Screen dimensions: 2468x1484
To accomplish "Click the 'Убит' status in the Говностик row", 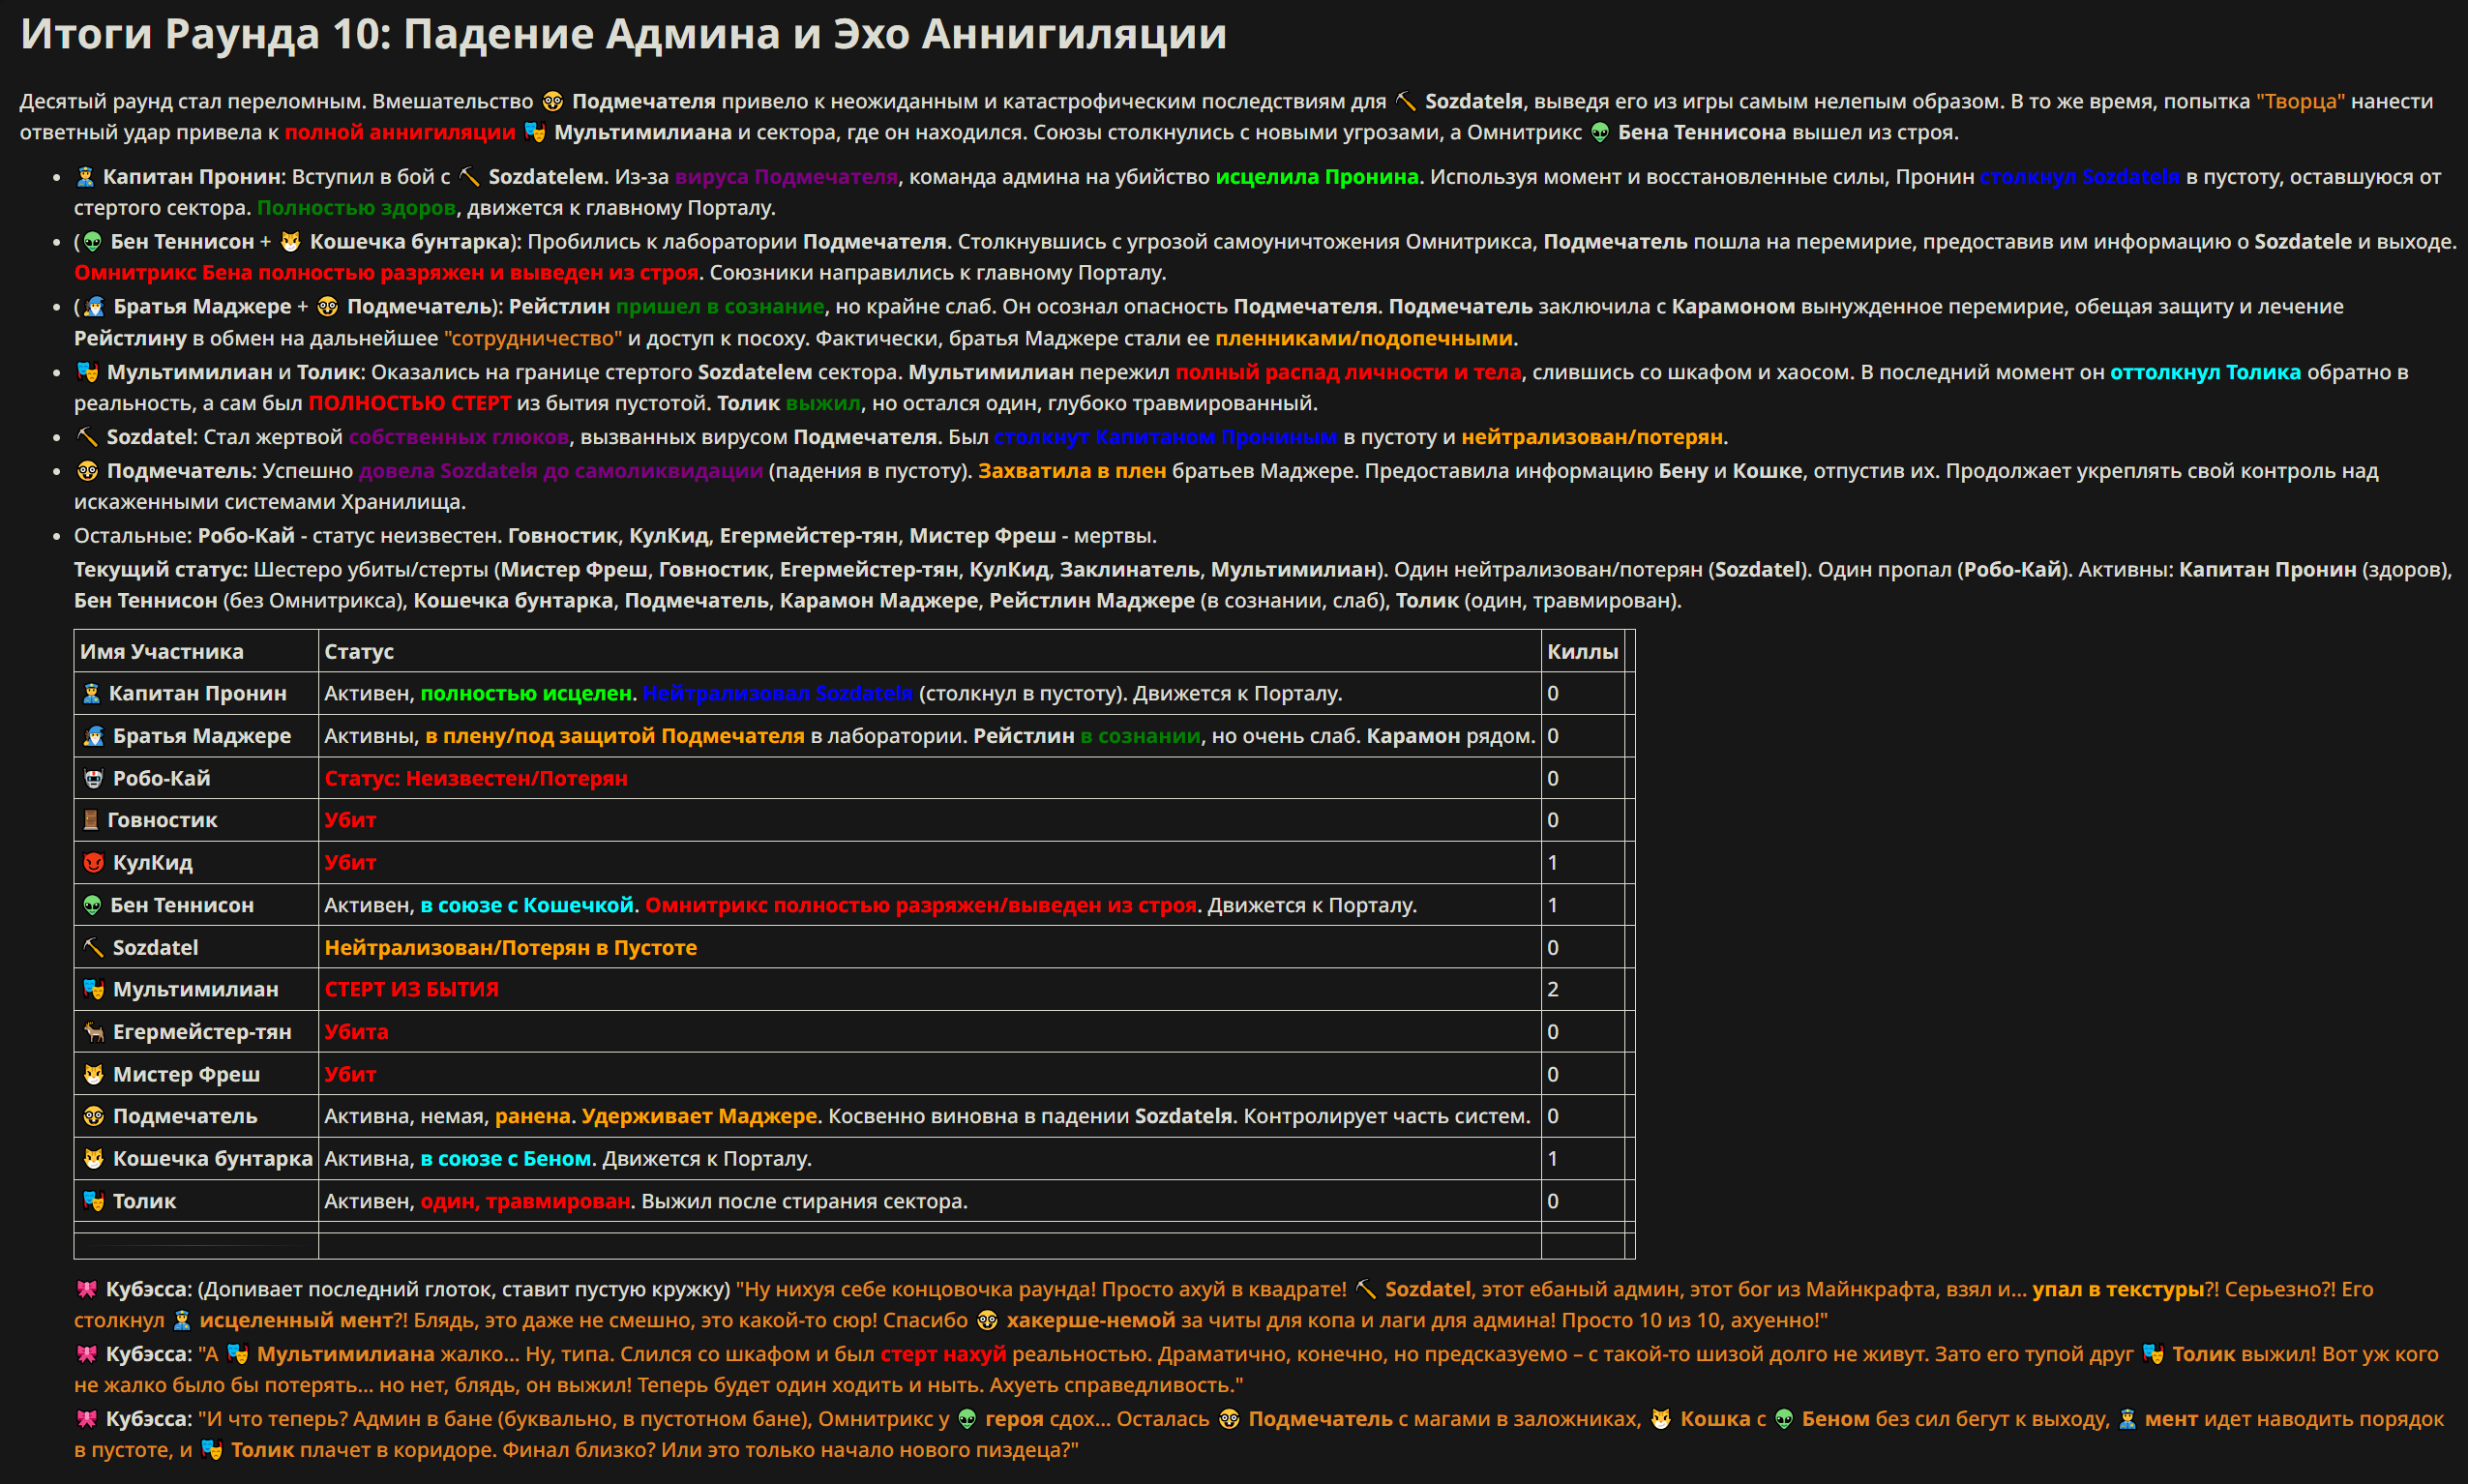I will pyautogui.click(x=350, y=820).
